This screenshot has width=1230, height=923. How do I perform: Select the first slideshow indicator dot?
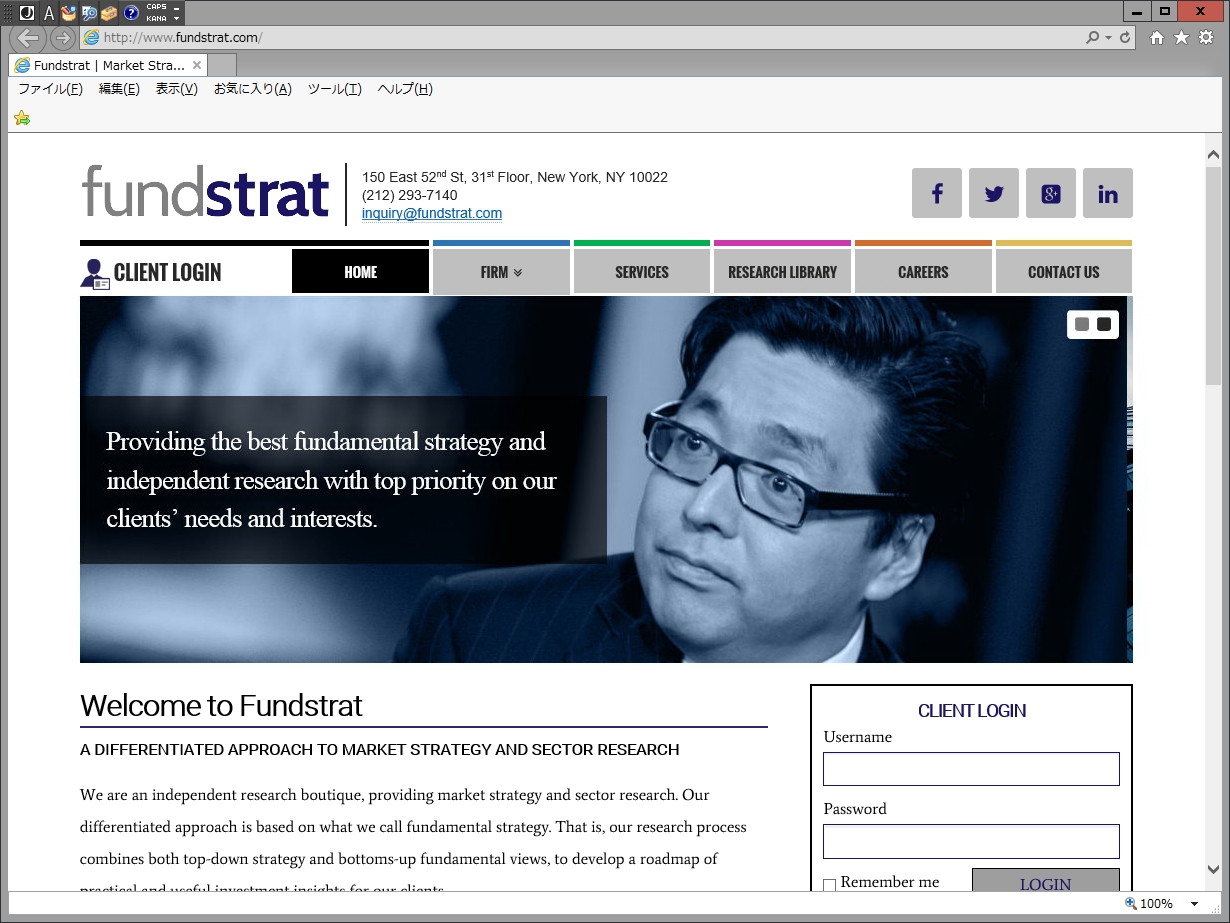pyautogui.click(x=1082, y=324)
